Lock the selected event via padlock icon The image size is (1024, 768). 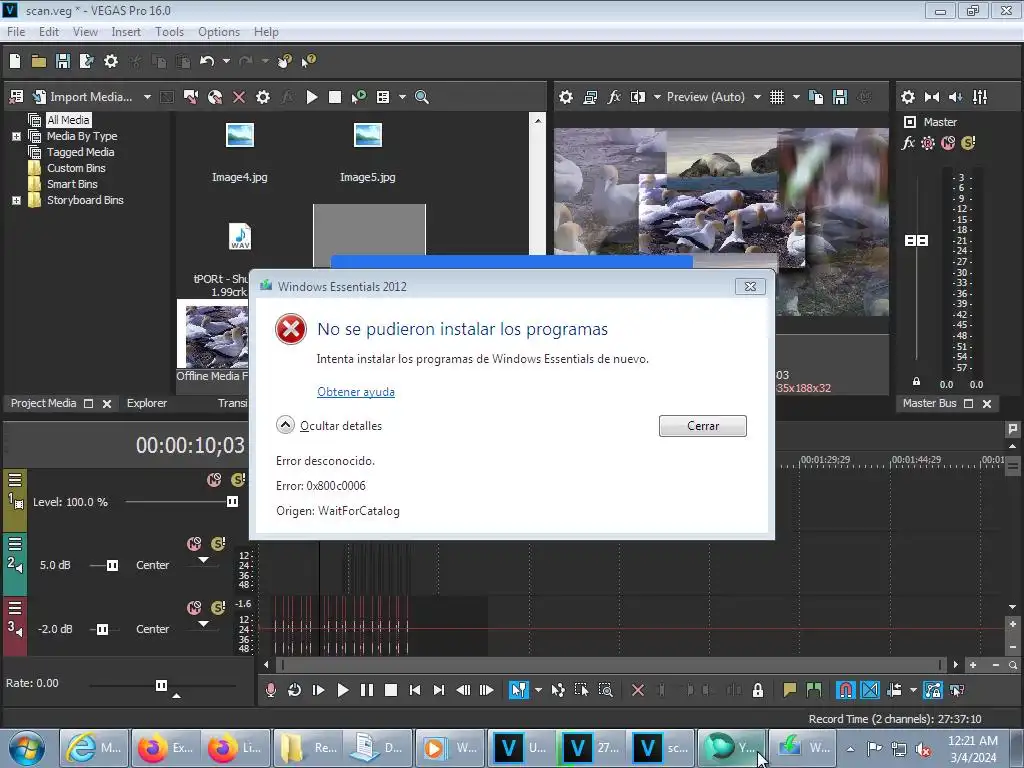[758, 690]
